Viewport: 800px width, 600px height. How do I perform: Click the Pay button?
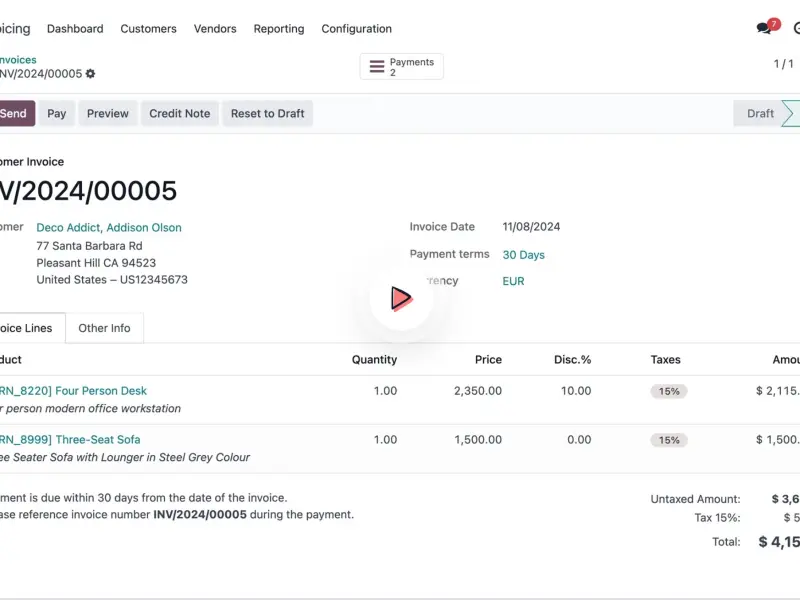(57, 114)
